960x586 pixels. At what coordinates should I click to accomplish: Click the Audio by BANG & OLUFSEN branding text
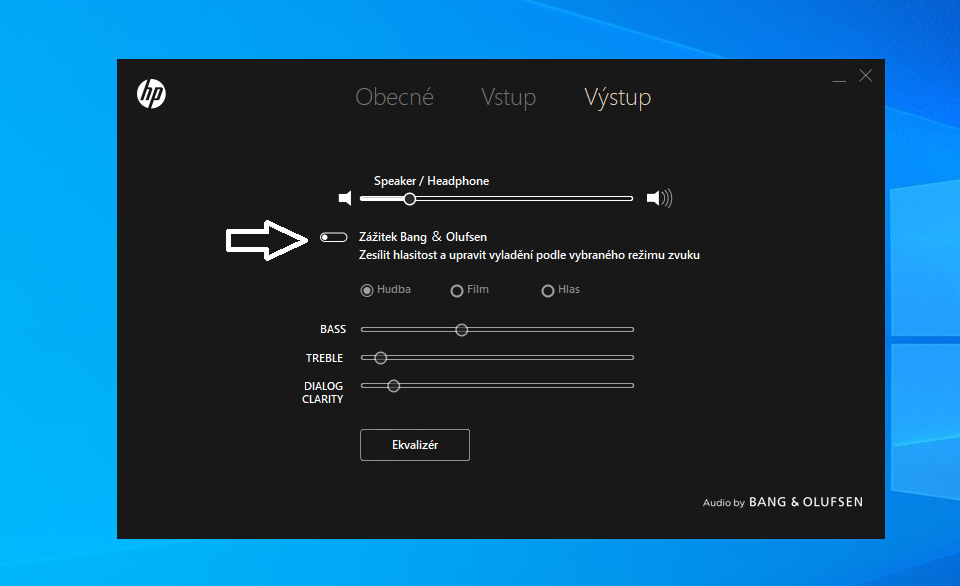click(782, 502)
